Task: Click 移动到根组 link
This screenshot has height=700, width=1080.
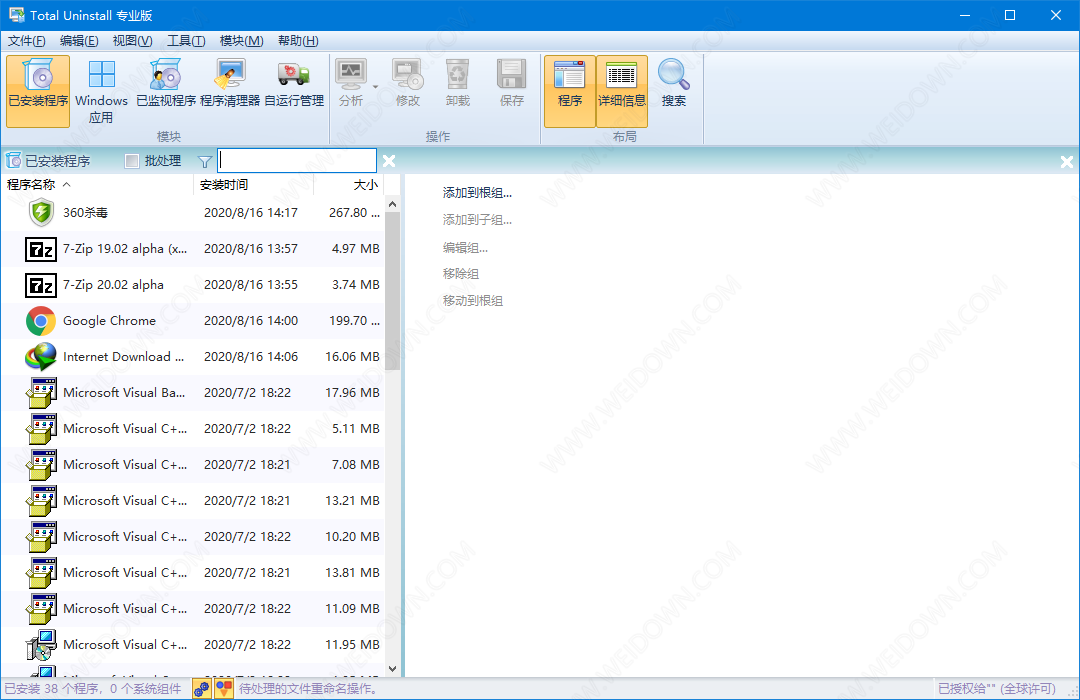Action: (x=472, y=300)
